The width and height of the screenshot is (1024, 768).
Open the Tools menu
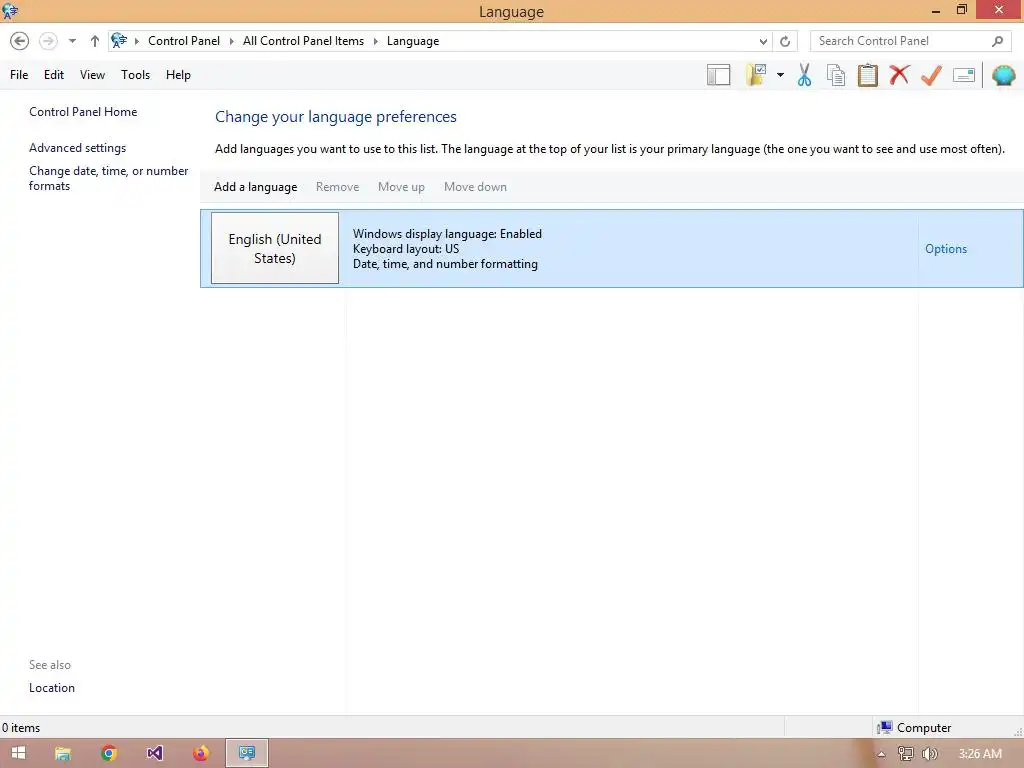[135, 75]
